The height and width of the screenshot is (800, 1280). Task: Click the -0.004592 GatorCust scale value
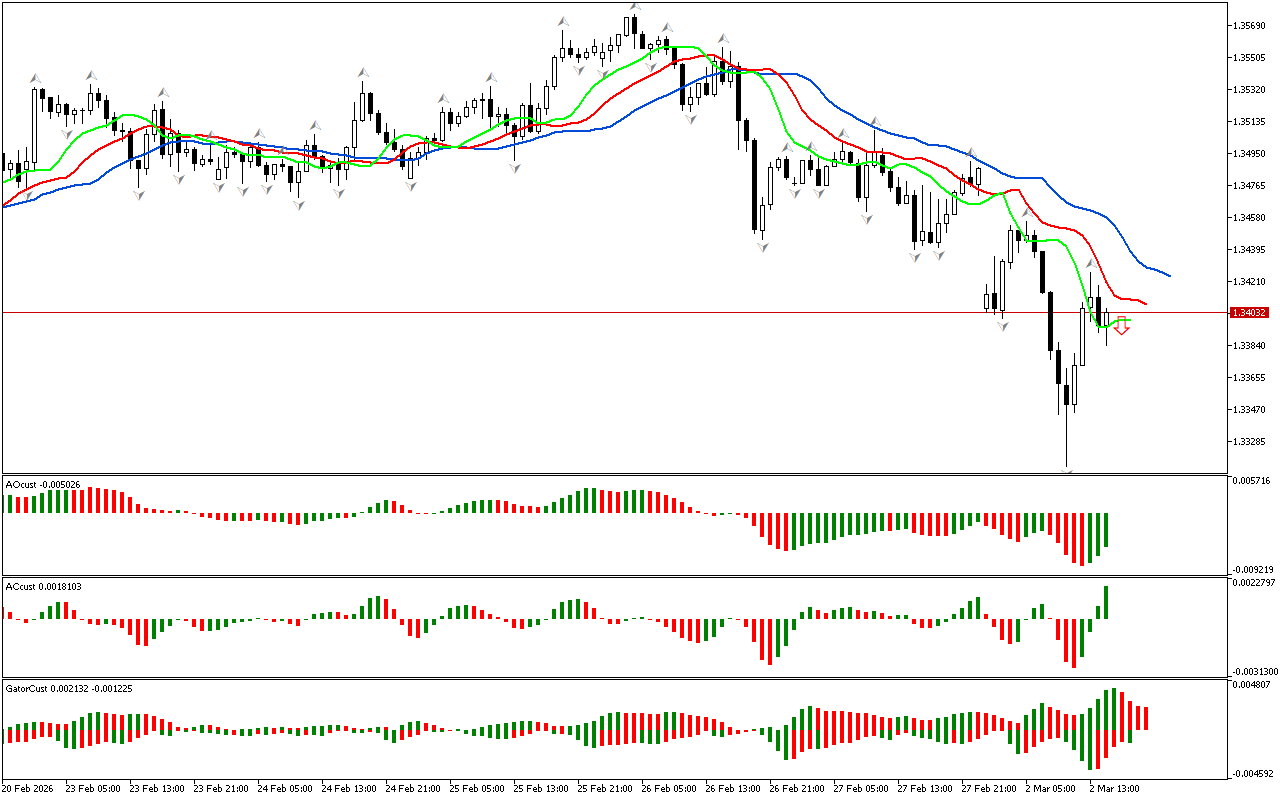coord(1251,773)
